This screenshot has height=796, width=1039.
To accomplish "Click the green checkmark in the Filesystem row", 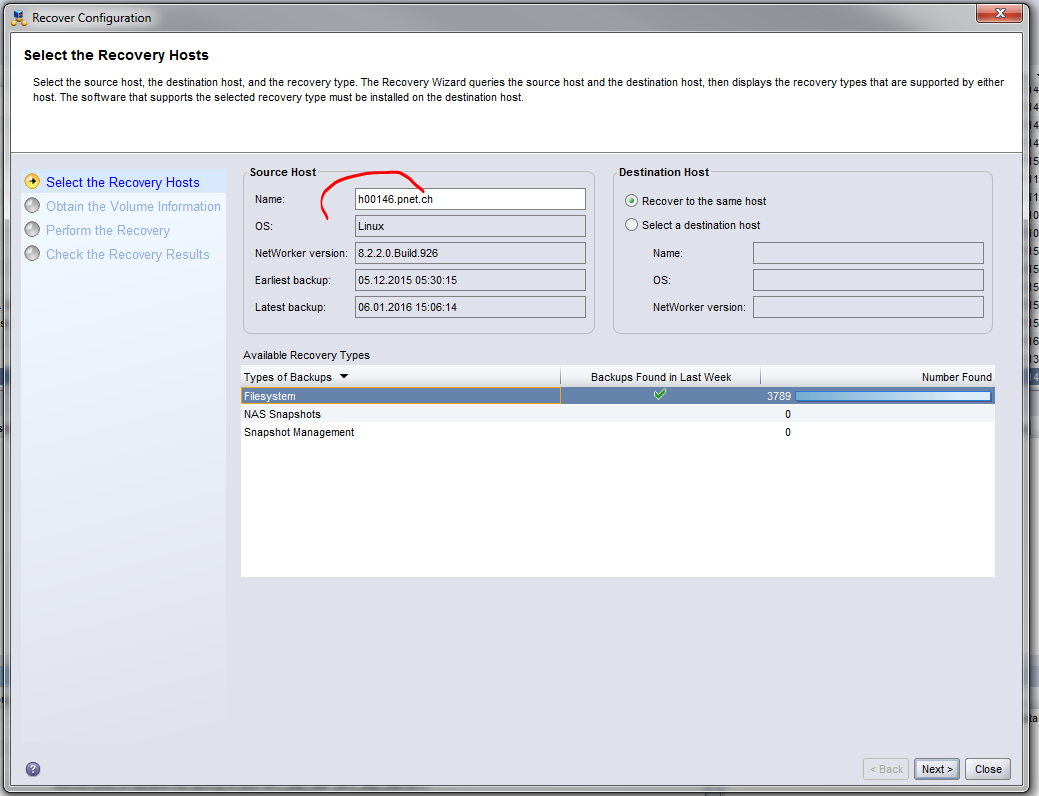I will 659,394.
